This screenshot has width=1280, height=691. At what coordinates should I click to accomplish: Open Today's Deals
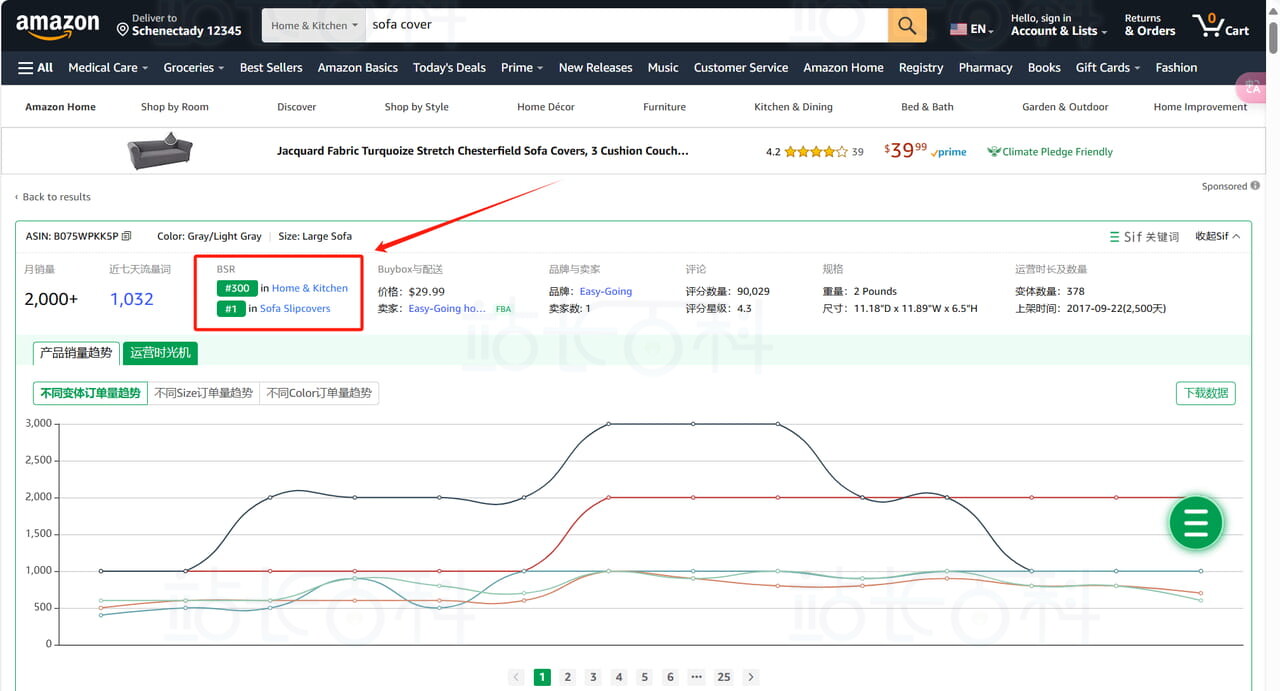pos(449,68)
